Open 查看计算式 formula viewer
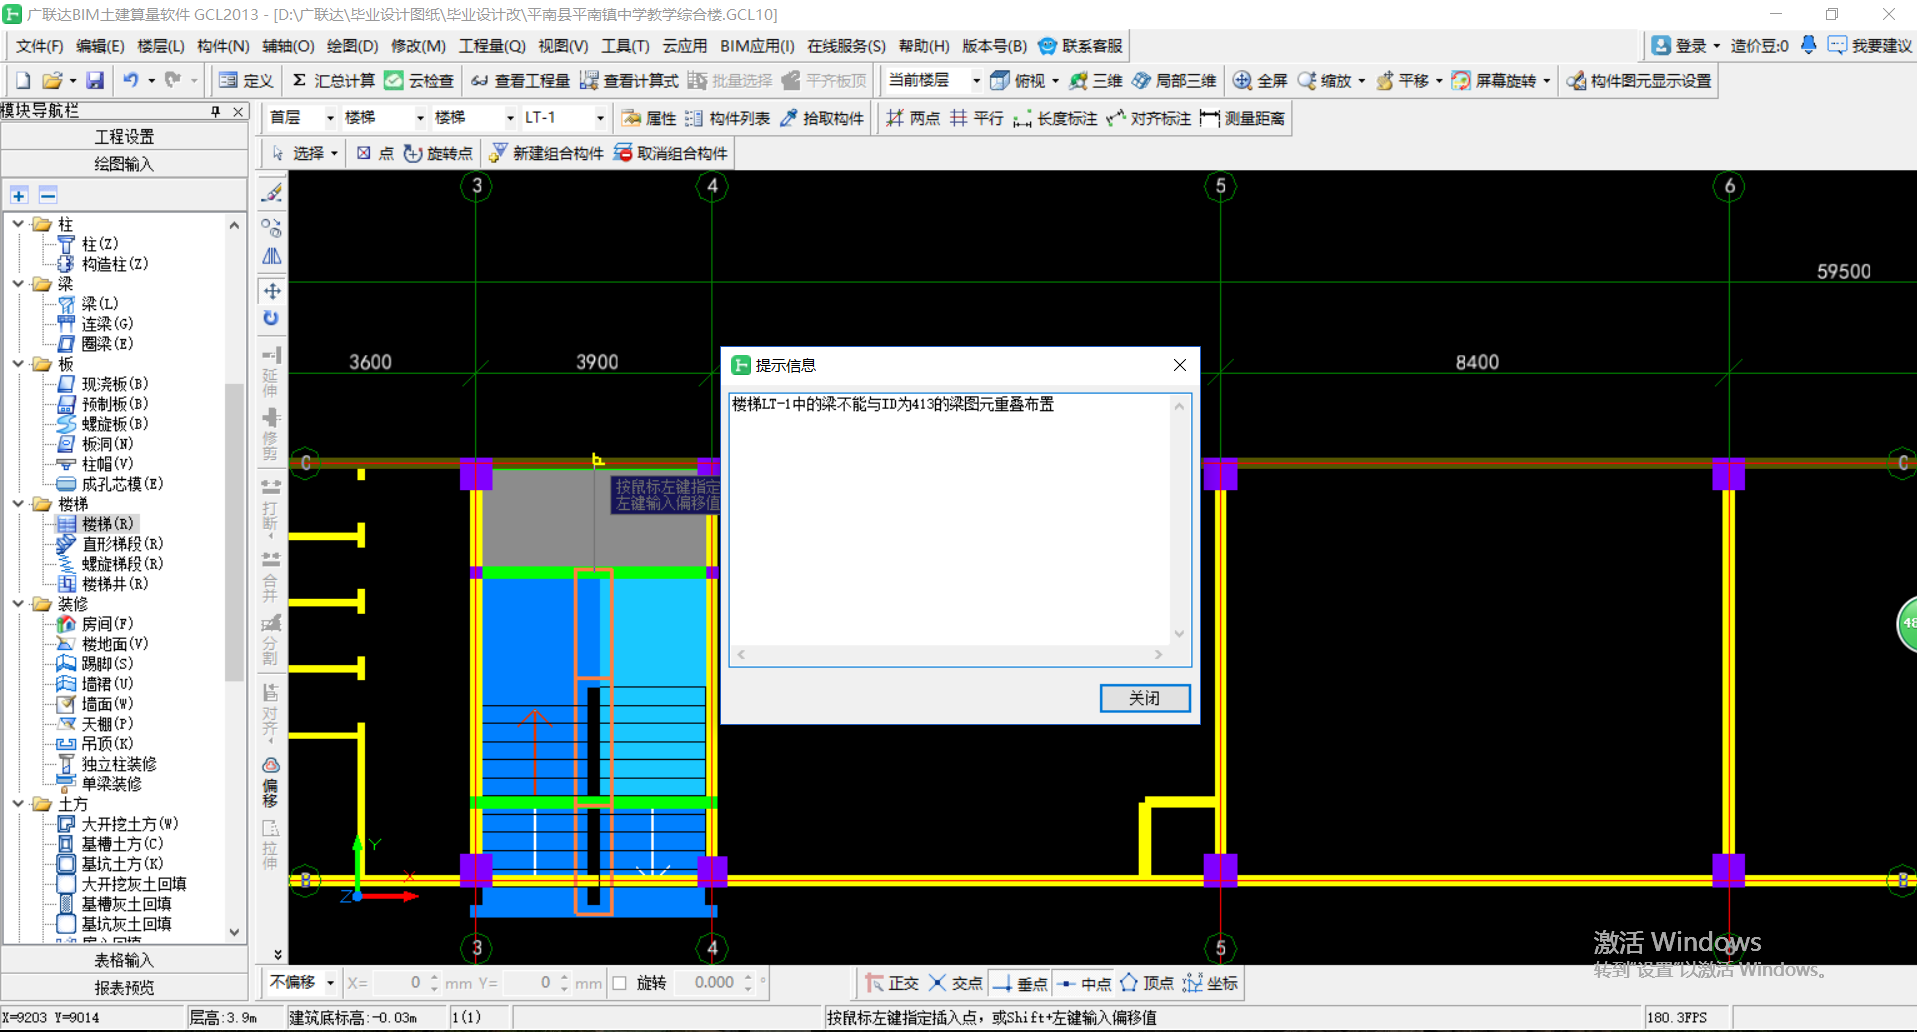 [x=629, y=81]
